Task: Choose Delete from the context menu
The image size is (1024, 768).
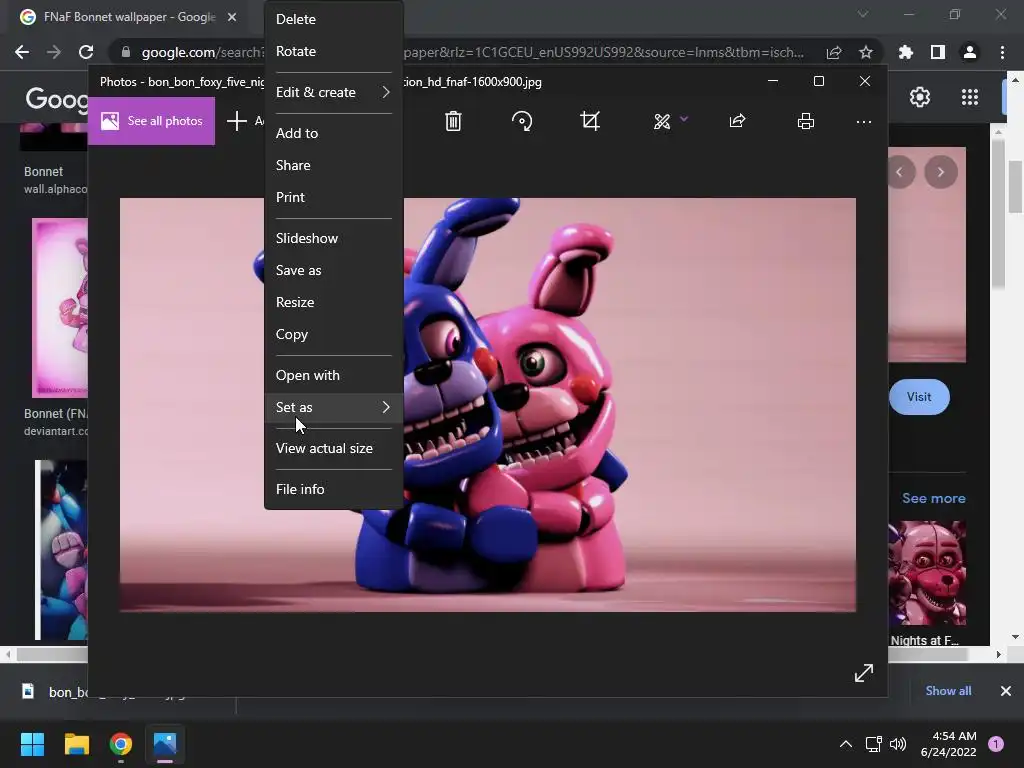Action: [333, 19]
